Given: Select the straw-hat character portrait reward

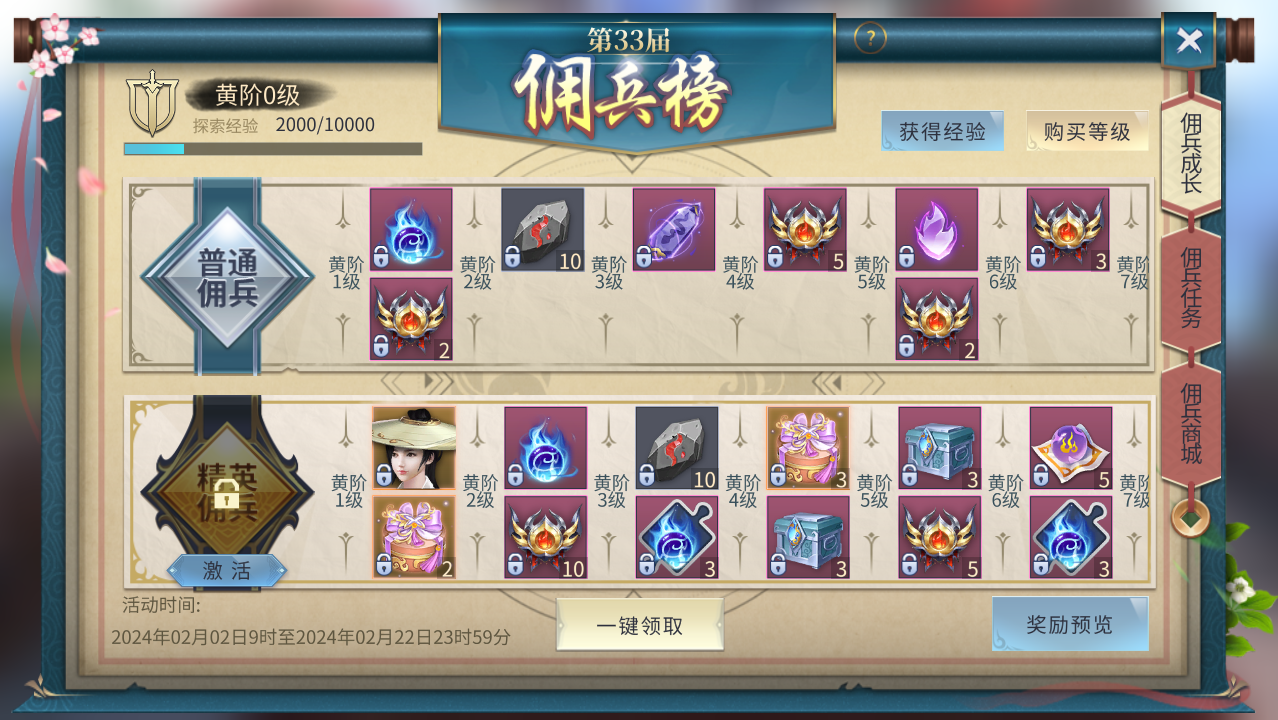Looking at the screenshot, I should 414,448.
